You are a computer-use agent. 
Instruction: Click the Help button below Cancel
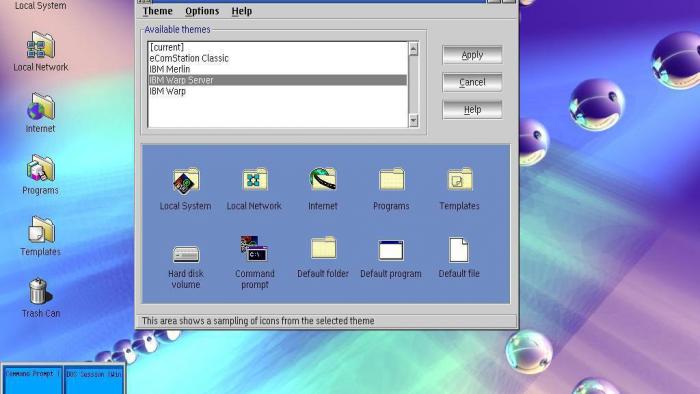(472, 110)
